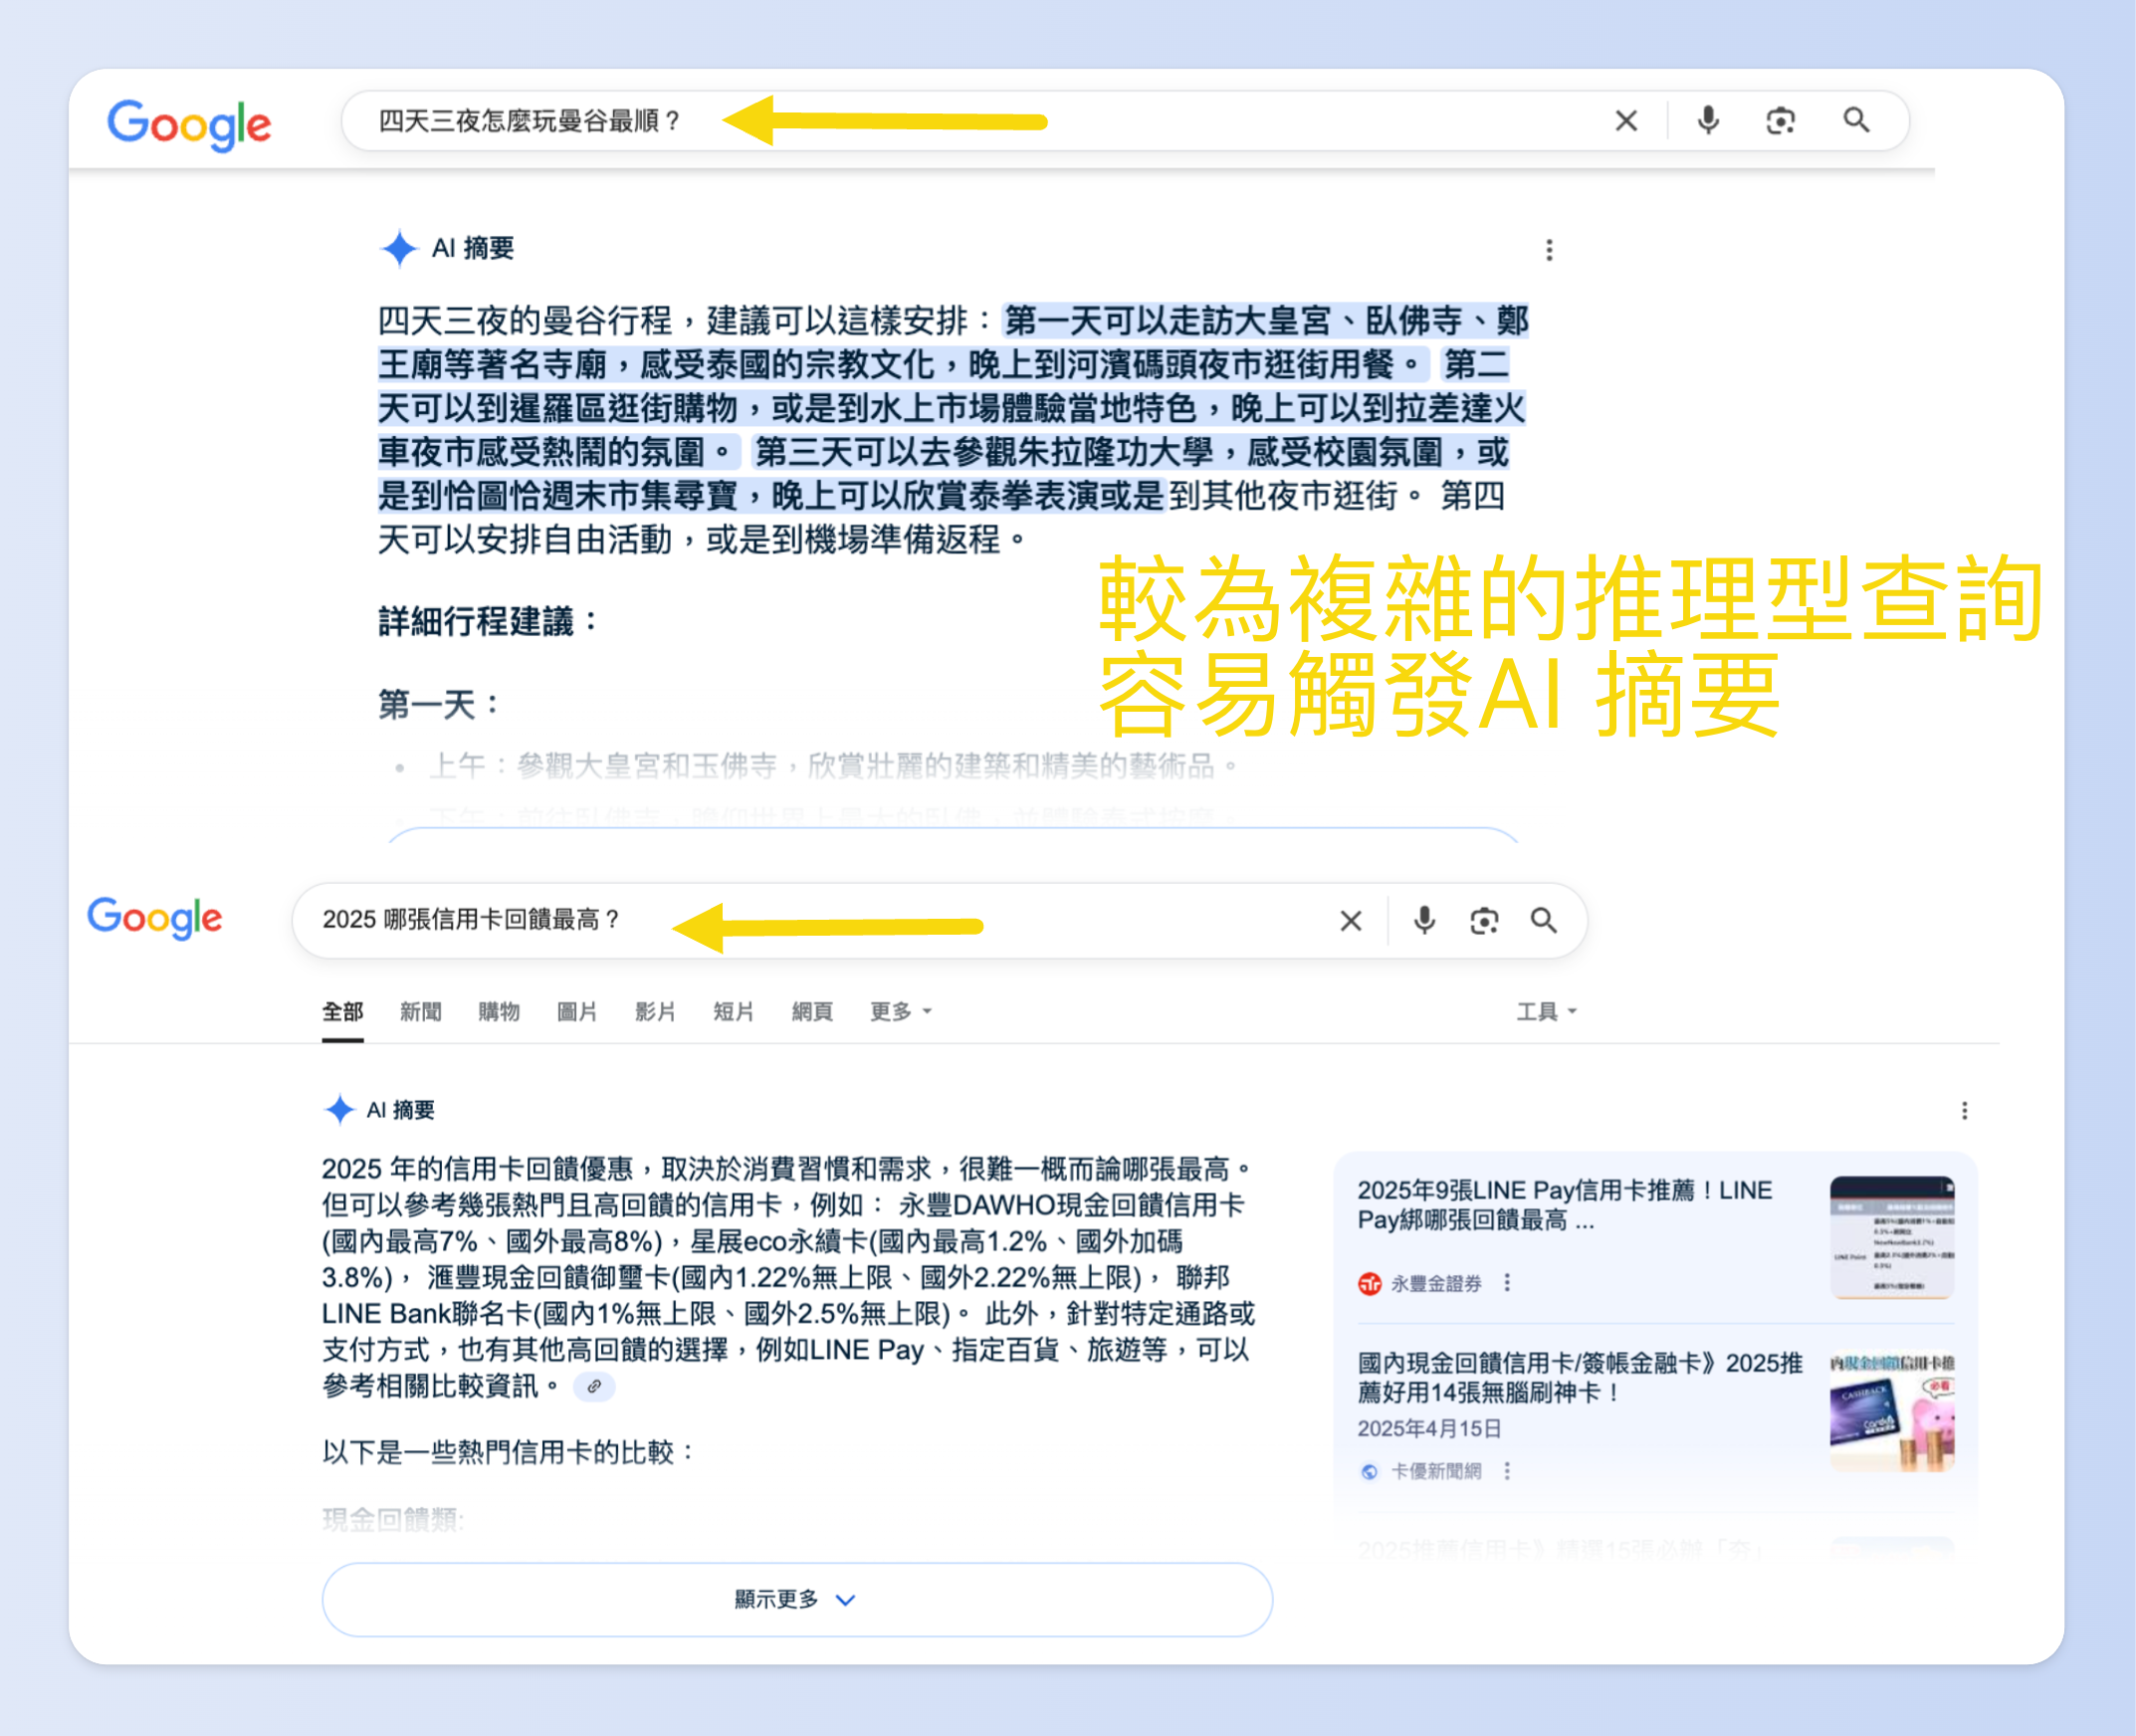Click the 卡優新聞網 favicon
Image resolution: width=2136 pixels, height=1736 pixels.
coord(1369,1471)
